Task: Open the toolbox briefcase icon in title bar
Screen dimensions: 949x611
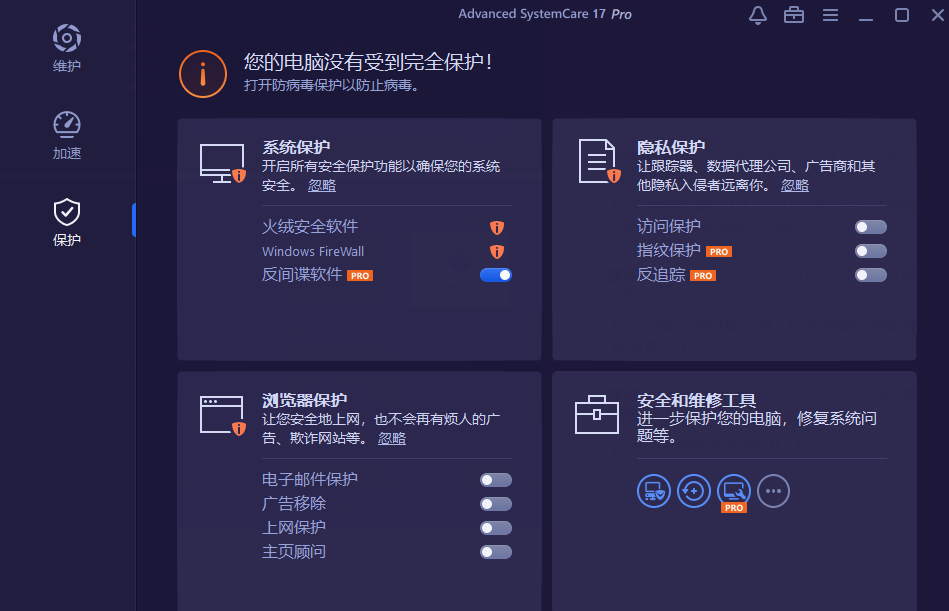Action: [x=794, y=15]
